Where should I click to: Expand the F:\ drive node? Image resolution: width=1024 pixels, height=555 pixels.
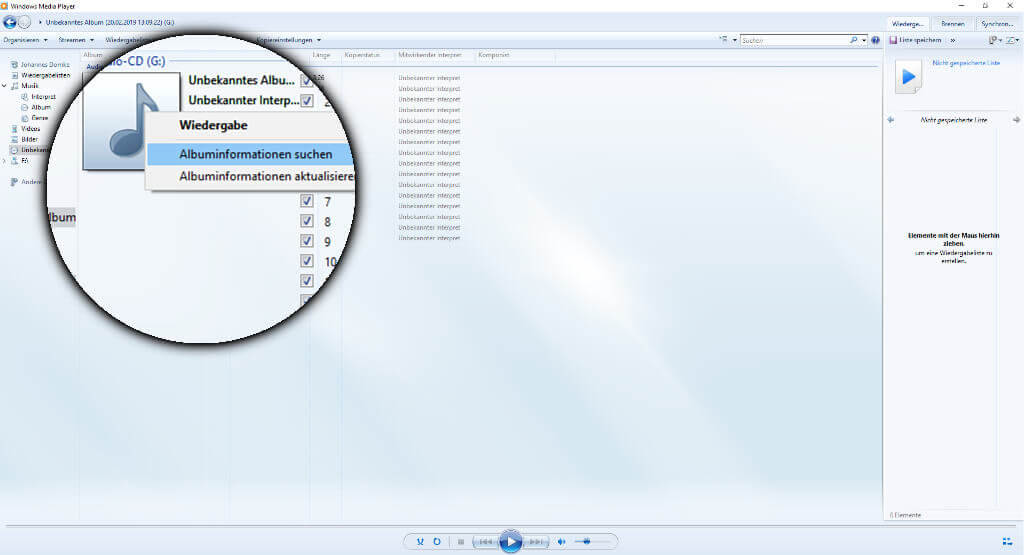(x=5, y=161)
